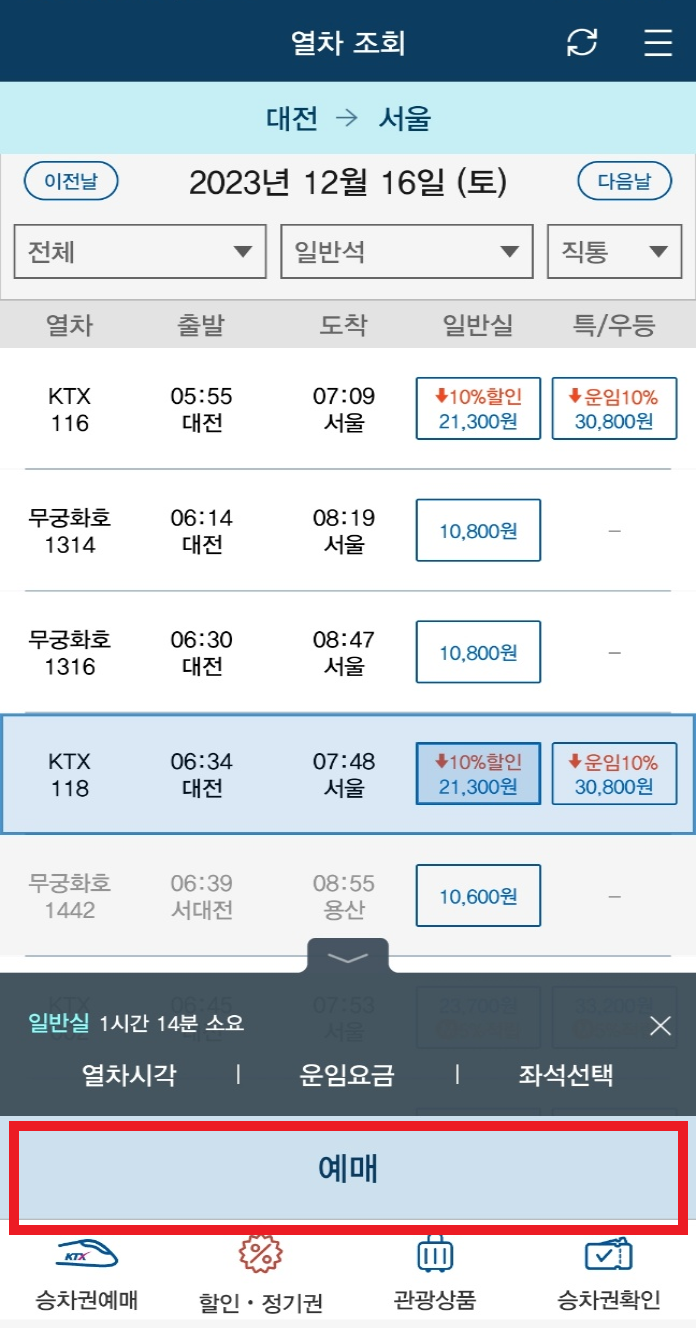Refresh the train search results
Viewport: 696px width, 1328px height.
(x=581, y=42)
